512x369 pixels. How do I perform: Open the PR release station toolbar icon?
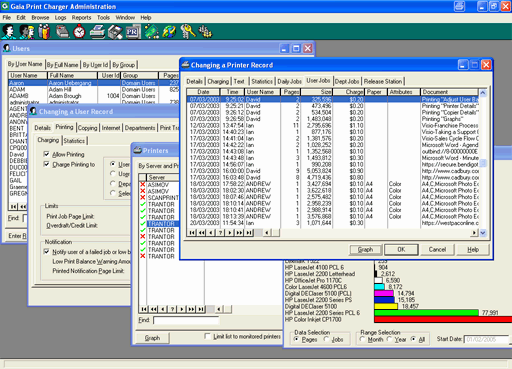pyautogui.click(x=133, y=32)
